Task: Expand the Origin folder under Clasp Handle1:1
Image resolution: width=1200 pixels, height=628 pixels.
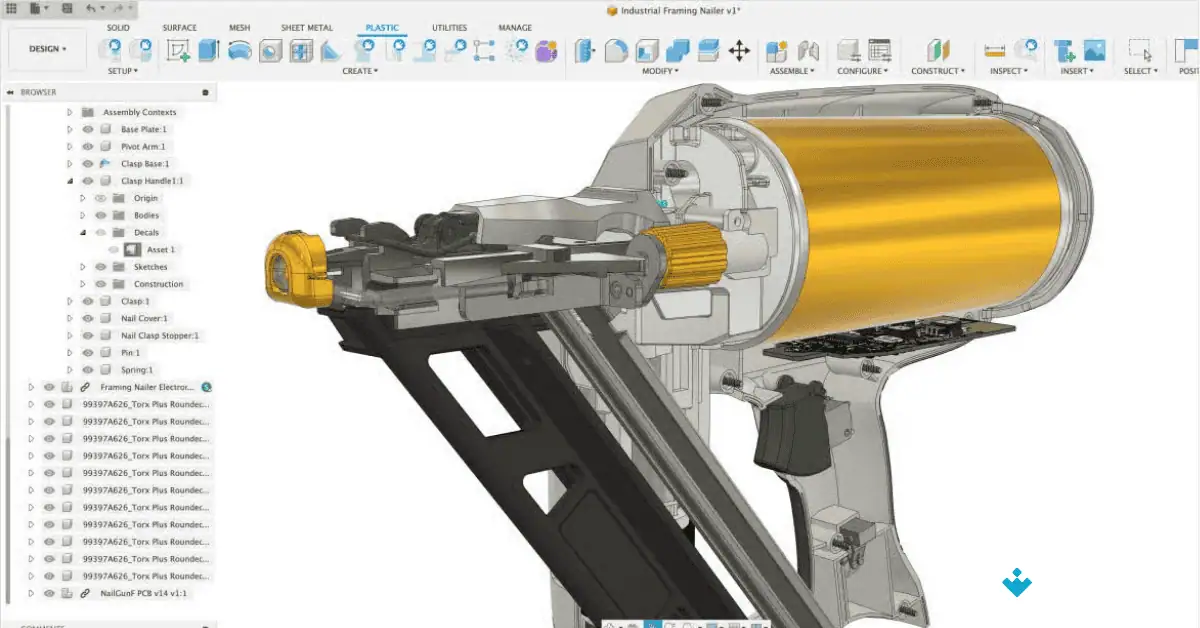Action: point(83,197)
